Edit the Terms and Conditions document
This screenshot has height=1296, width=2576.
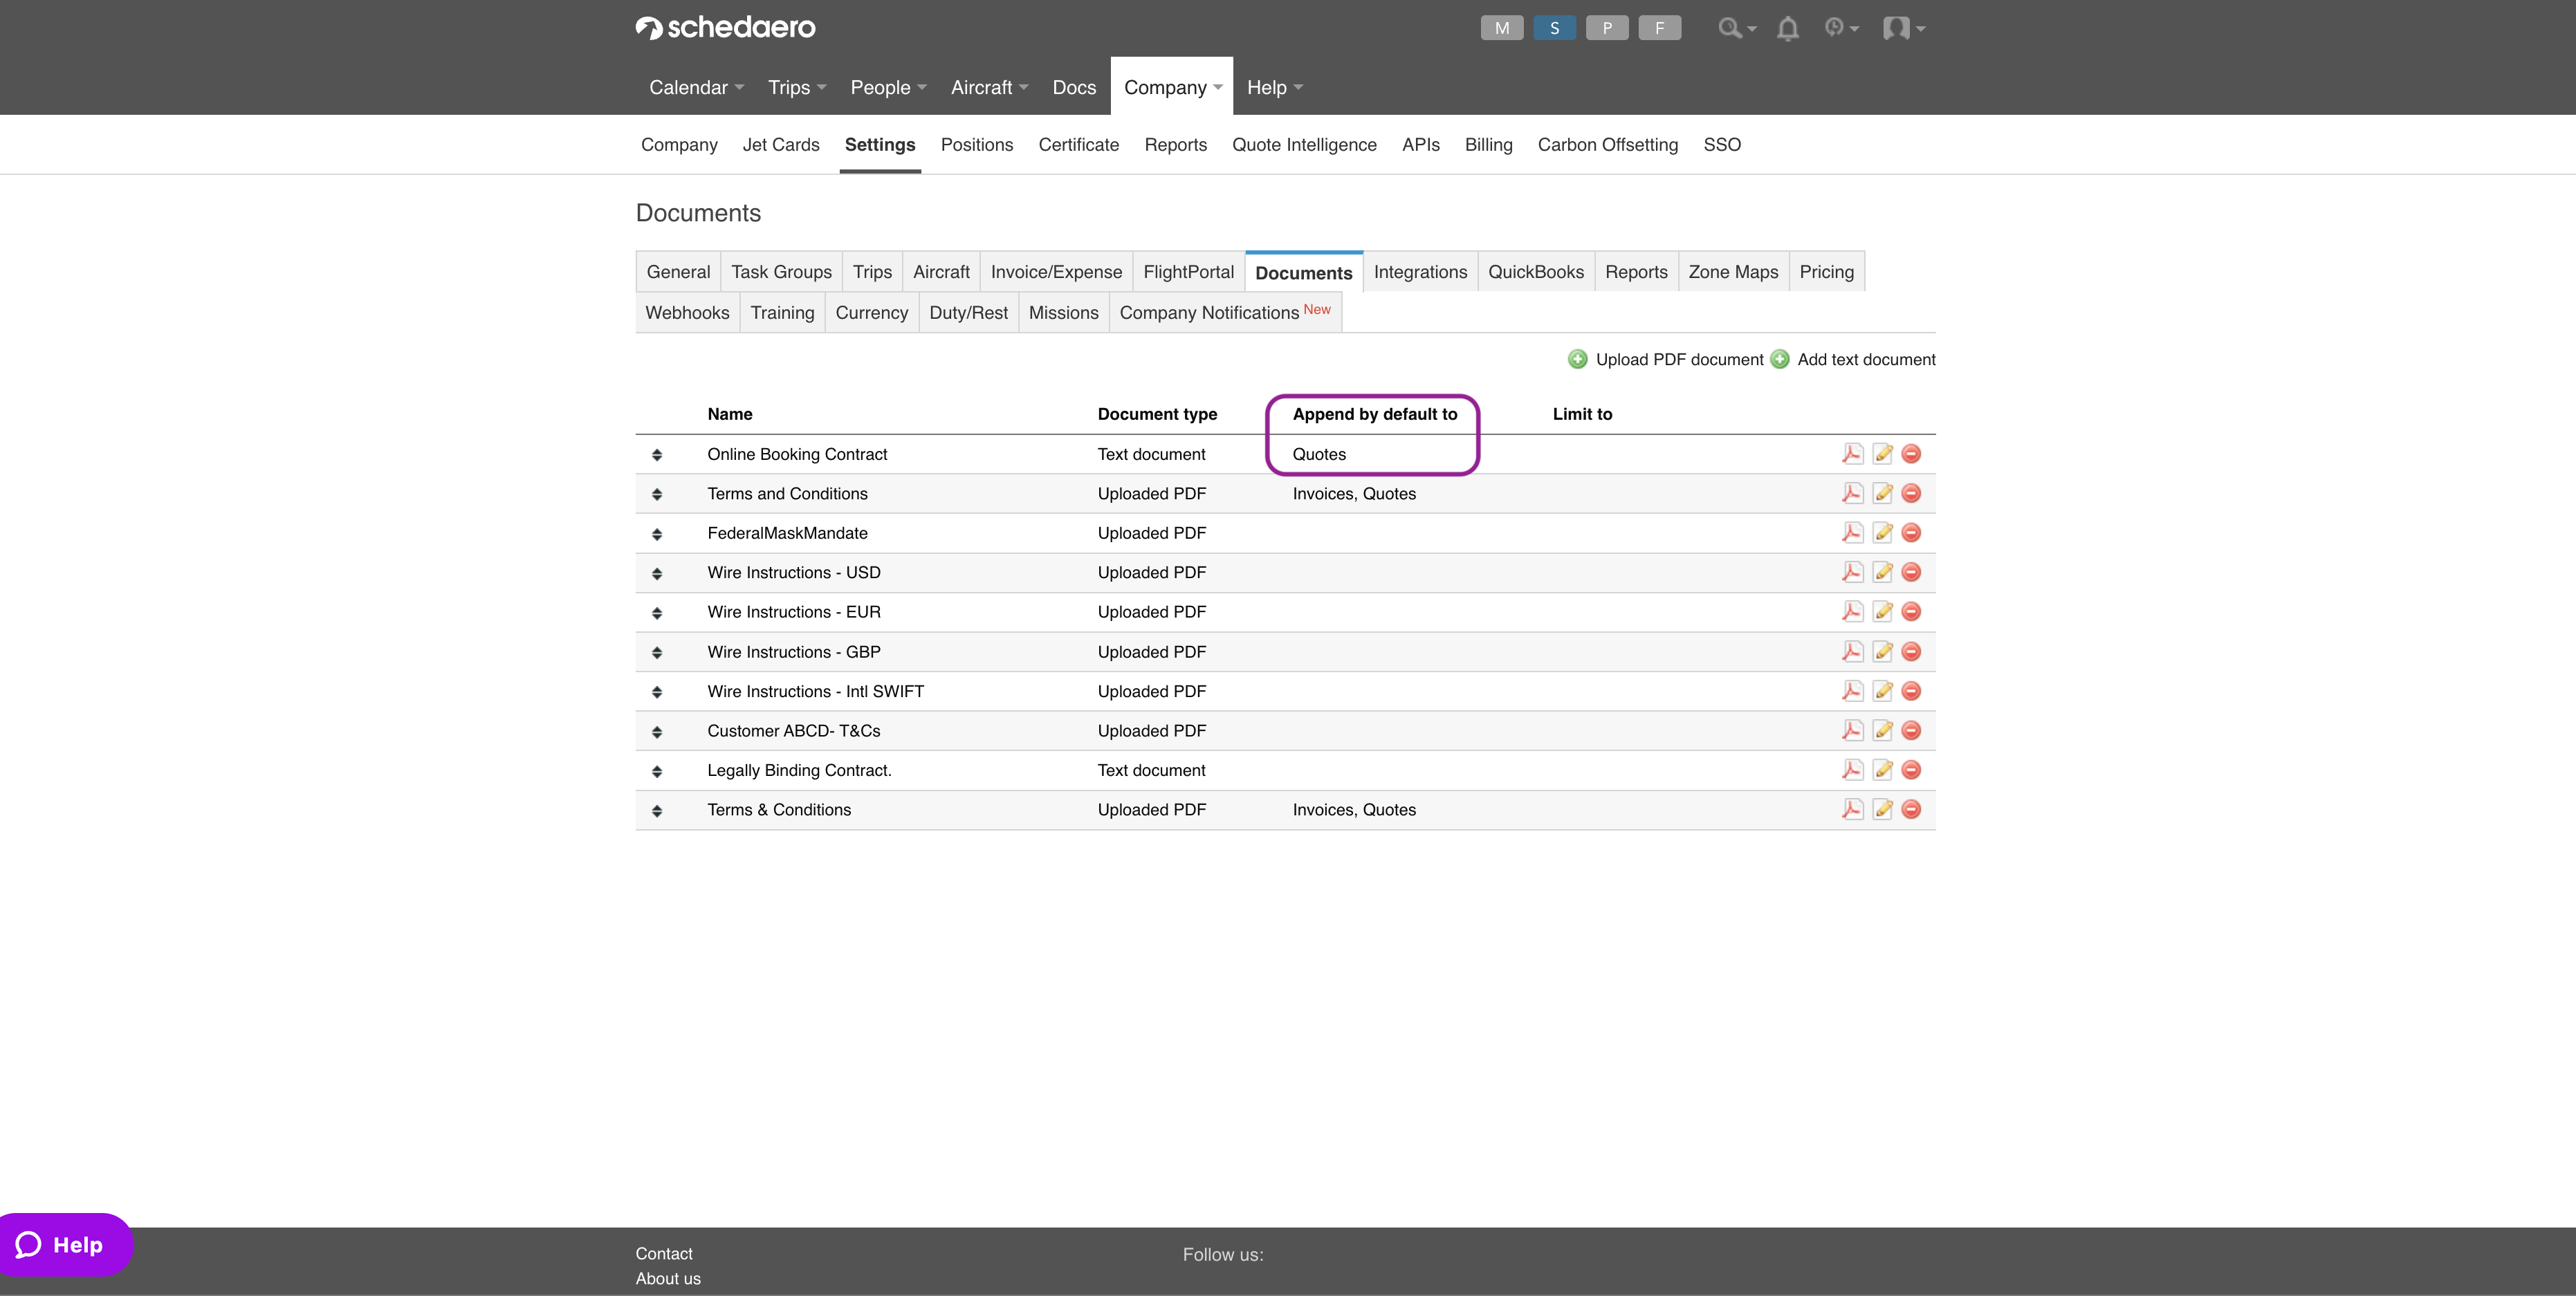1882,493
